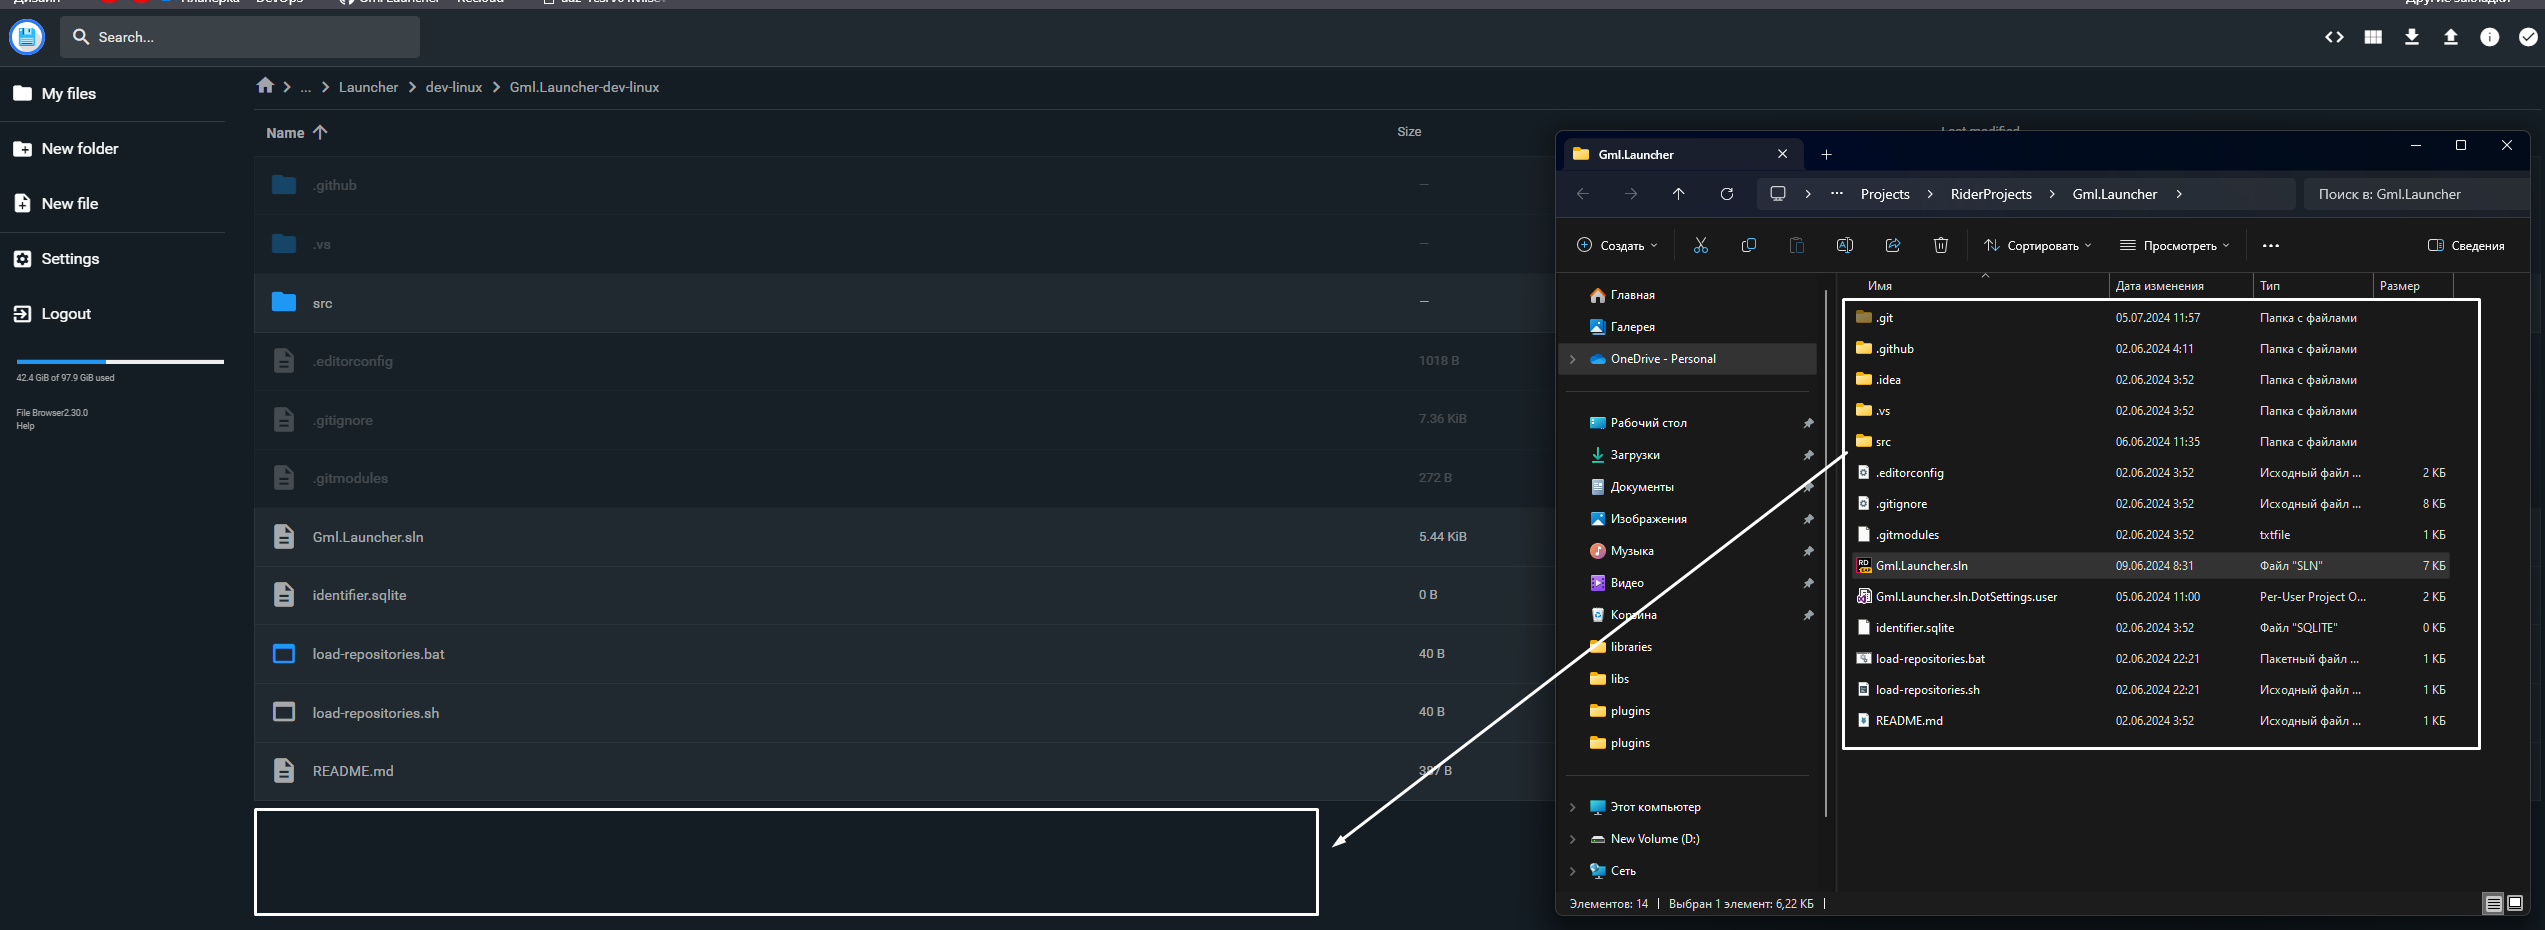Click the upload icon in File Browser toolbar
Screen dimensions: 2545x930
click(x=2452, y=37)
